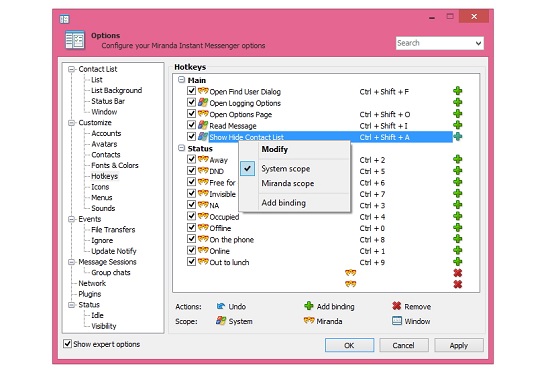Add binding for Open Logging Options row
The height and width of the screenshot is (385, 550).
457,102
